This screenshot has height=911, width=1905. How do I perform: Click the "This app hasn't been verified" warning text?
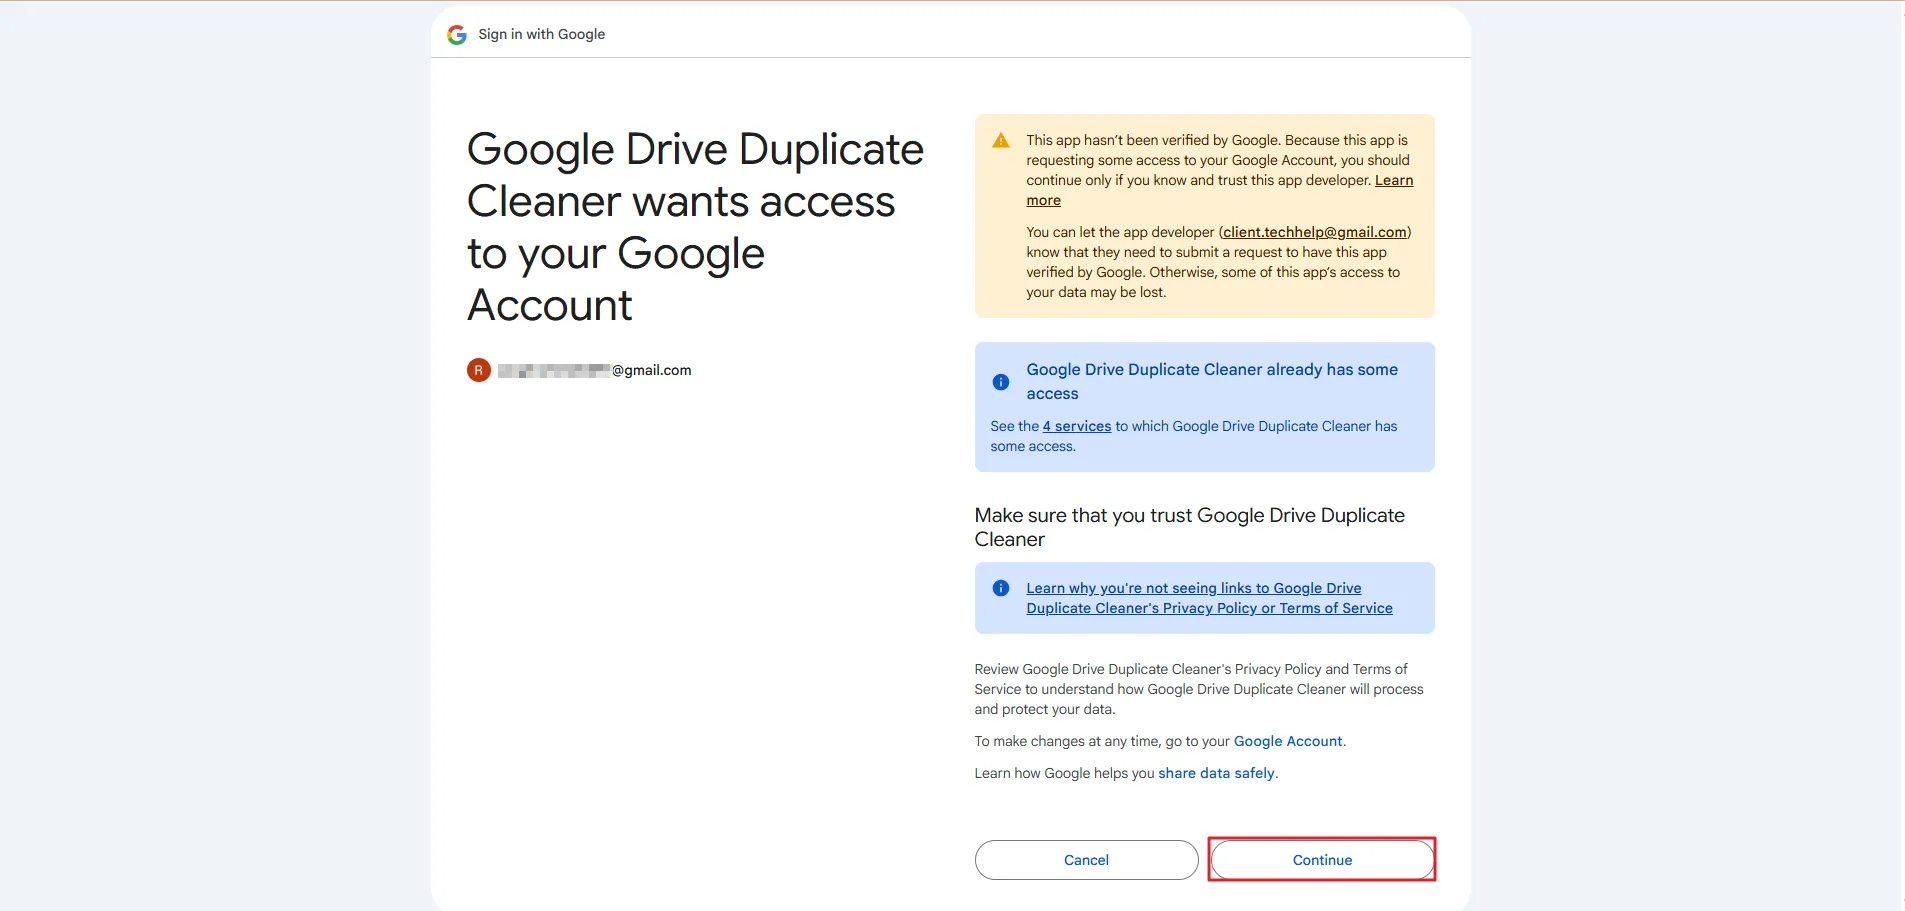coord(1220,170)
